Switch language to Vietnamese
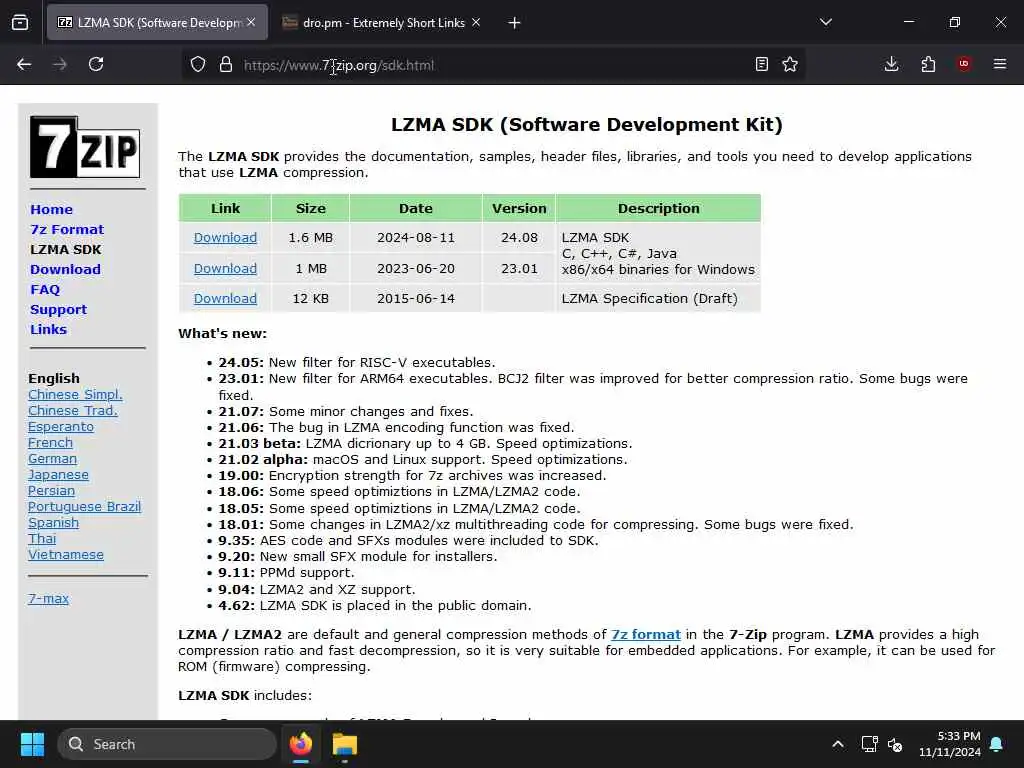This screenshot has height=768, width=1024. [x=66, y=555]
